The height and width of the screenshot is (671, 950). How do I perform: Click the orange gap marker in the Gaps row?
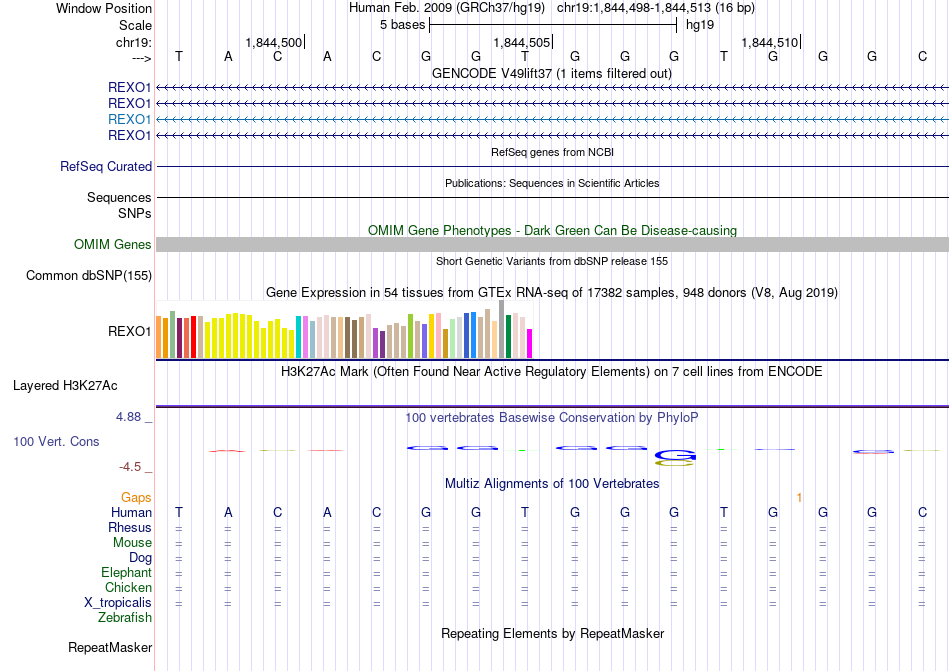pos(799,497)
